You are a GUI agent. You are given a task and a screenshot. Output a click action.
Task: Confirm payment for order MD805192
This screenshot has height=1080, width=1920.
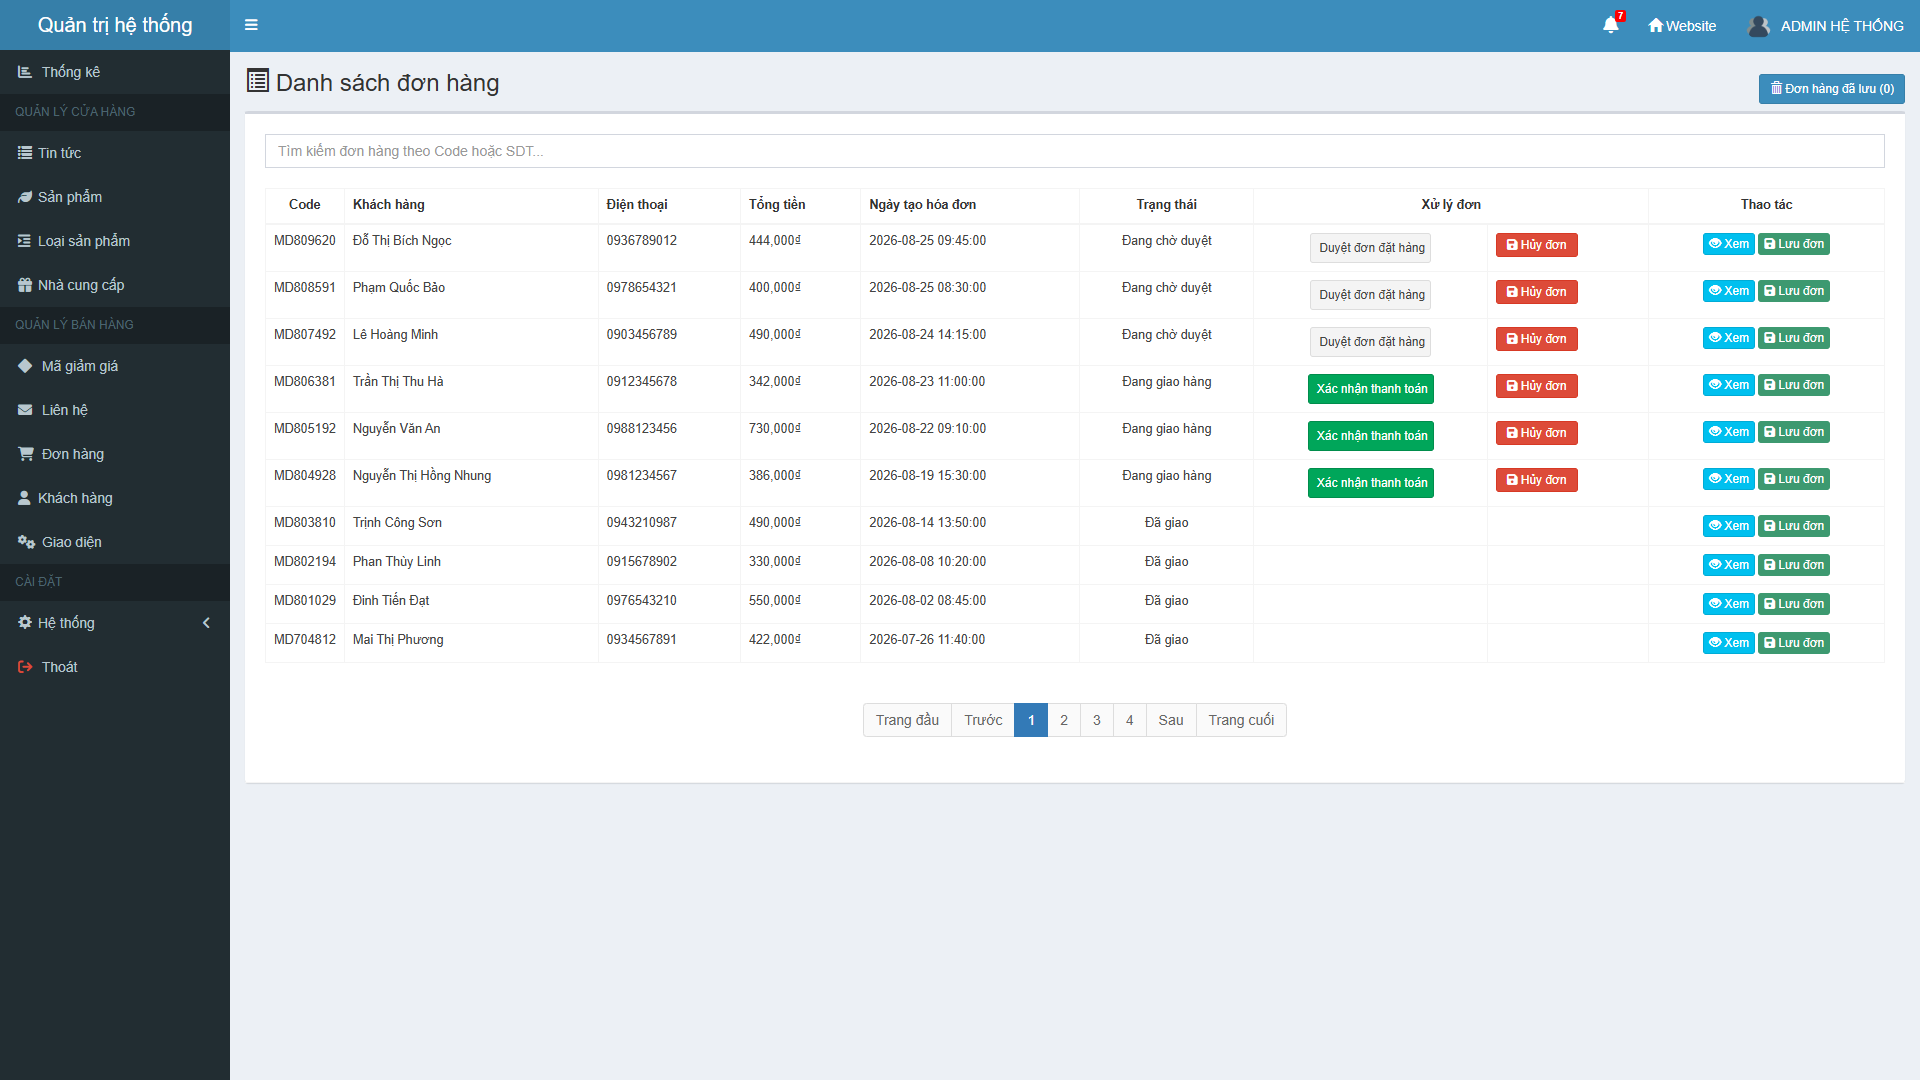1370,436
